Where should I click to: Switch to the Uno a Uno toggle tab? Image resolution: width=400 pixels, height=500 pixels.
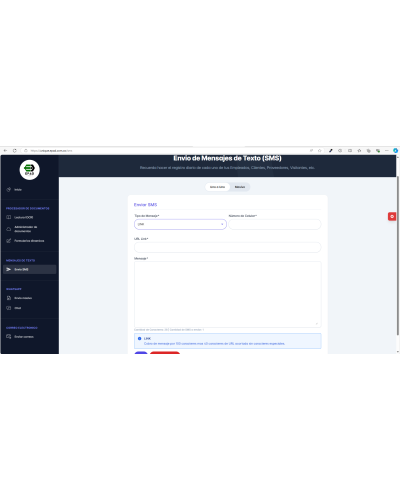pyautogui.click(x=217, y=187)
